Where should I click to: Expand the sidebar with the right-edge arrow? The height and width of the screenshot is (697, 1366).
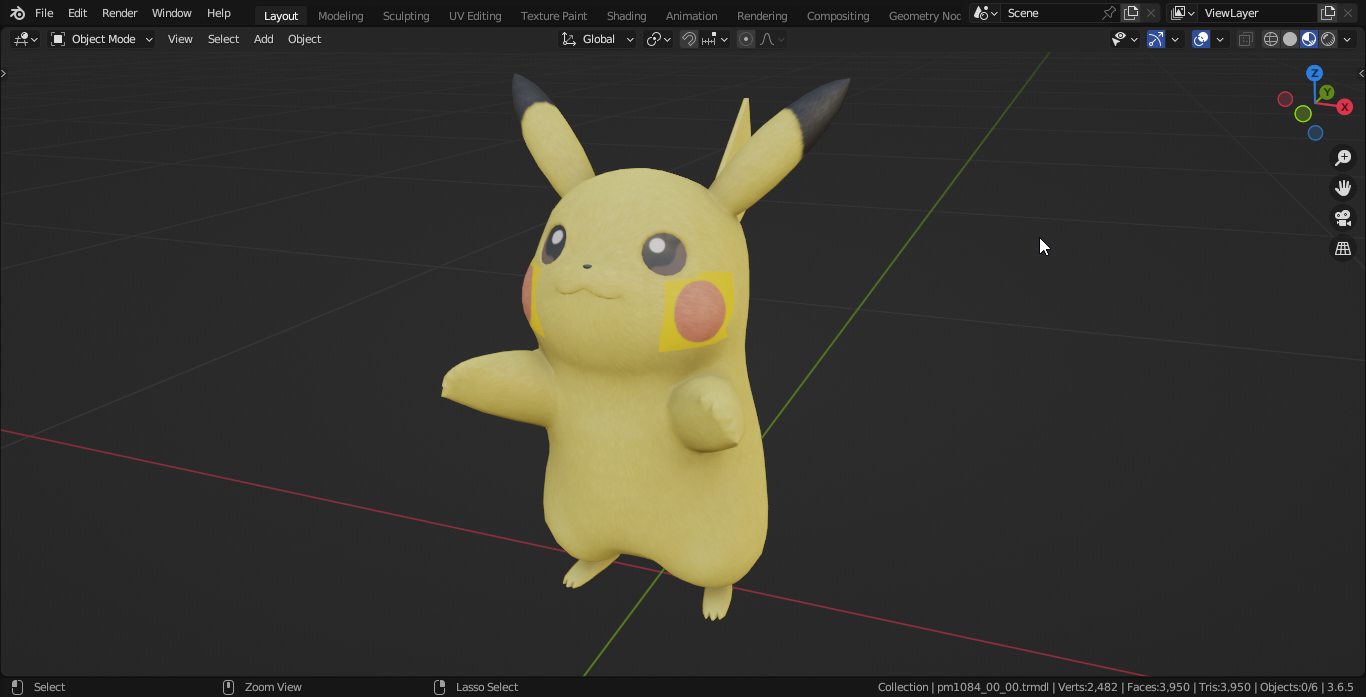[1361, 73]
